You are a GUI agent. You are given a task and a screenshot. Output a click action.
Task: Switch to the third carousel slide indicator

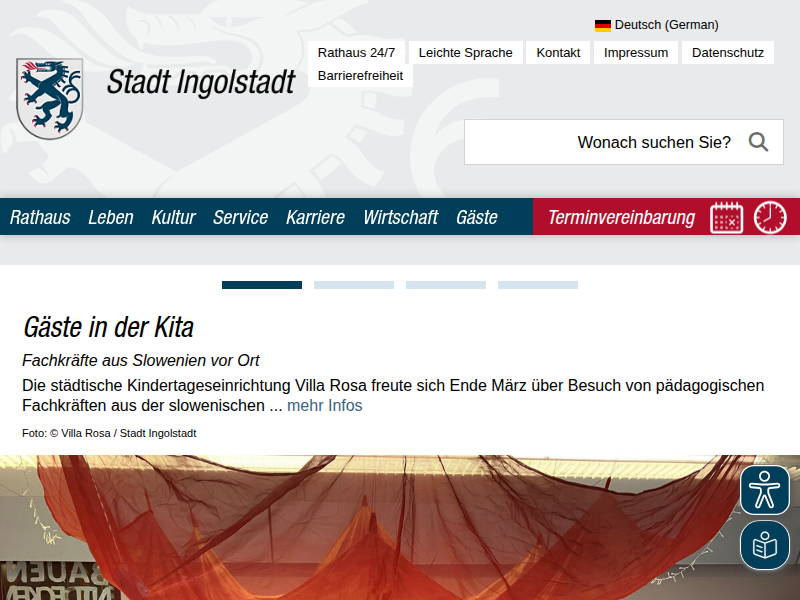446,285
